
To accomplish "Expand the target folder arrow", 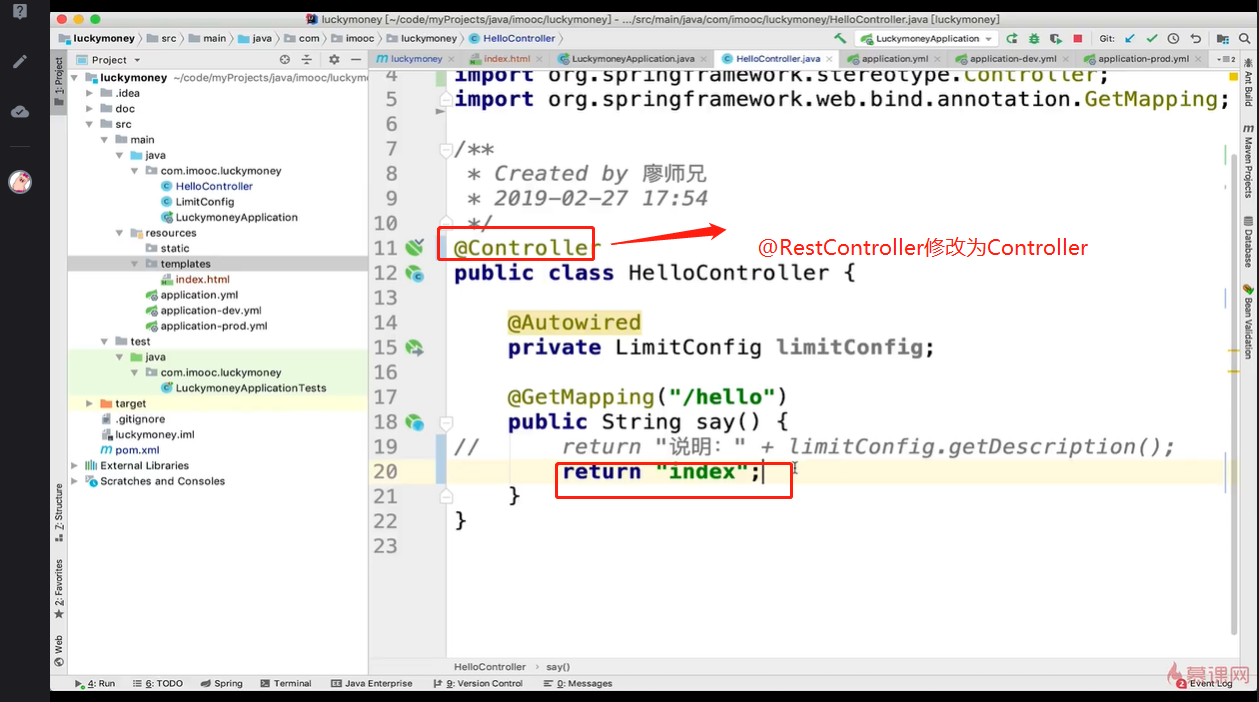I will coord(90,403).
